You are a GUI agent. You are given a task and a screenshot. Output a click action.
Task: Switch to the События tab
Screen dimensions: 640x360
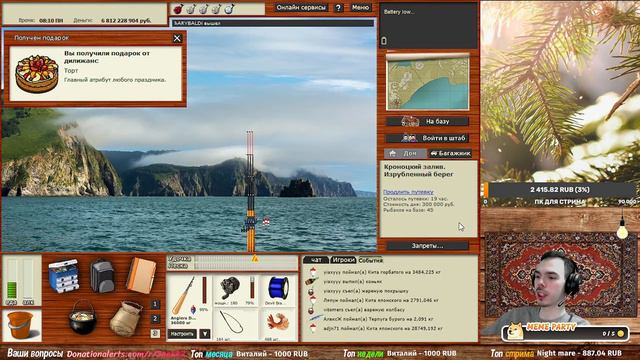(370, 260)
